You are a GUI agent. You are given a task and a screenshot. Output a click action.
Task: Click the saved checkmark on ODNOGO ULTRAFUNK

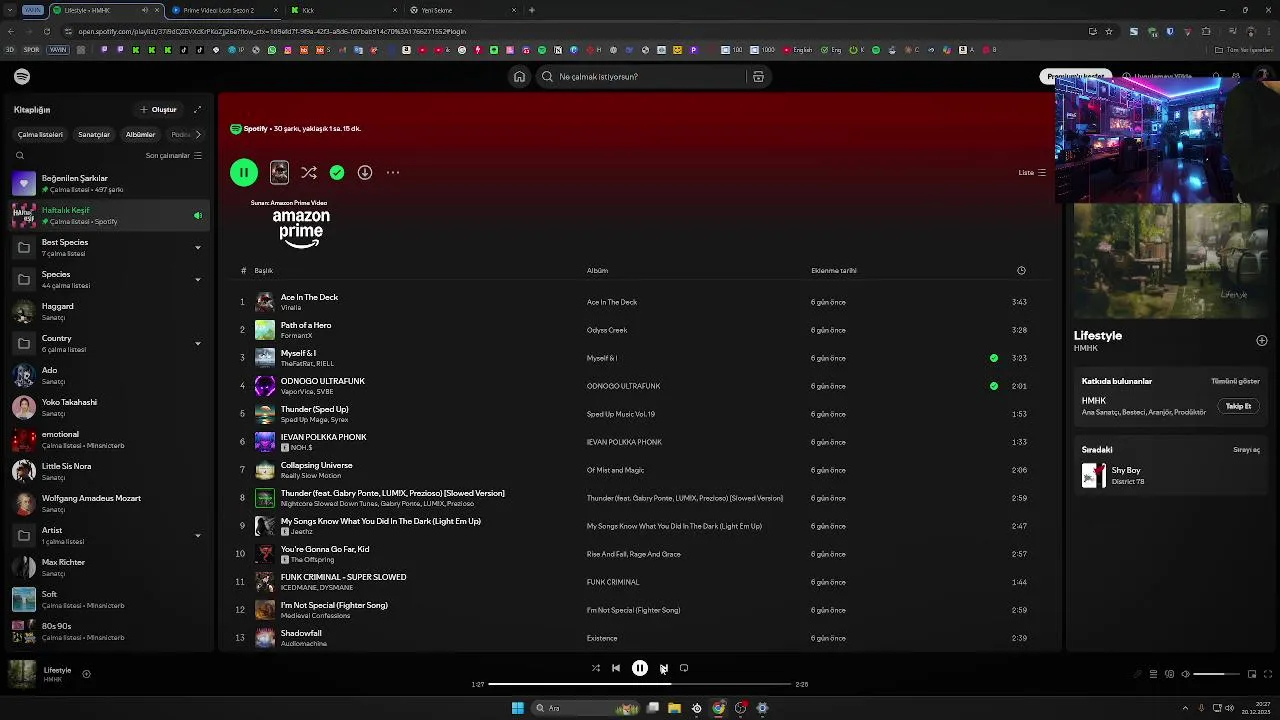(993, 386)
